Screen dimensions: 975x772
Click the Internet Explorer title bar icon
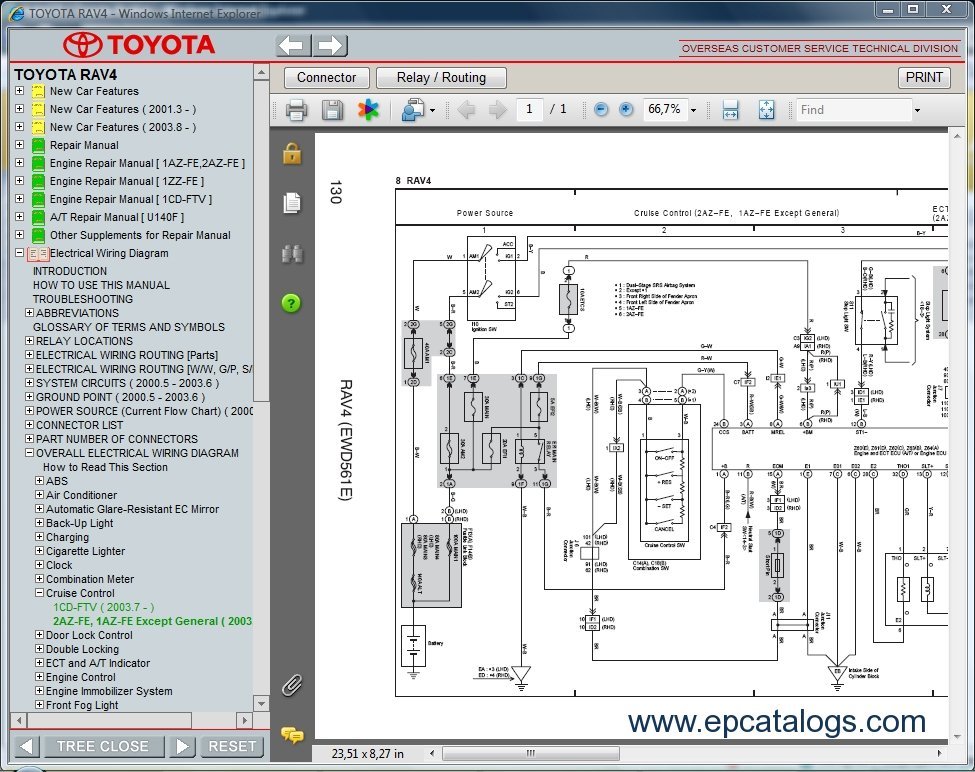tap(17, 13)
